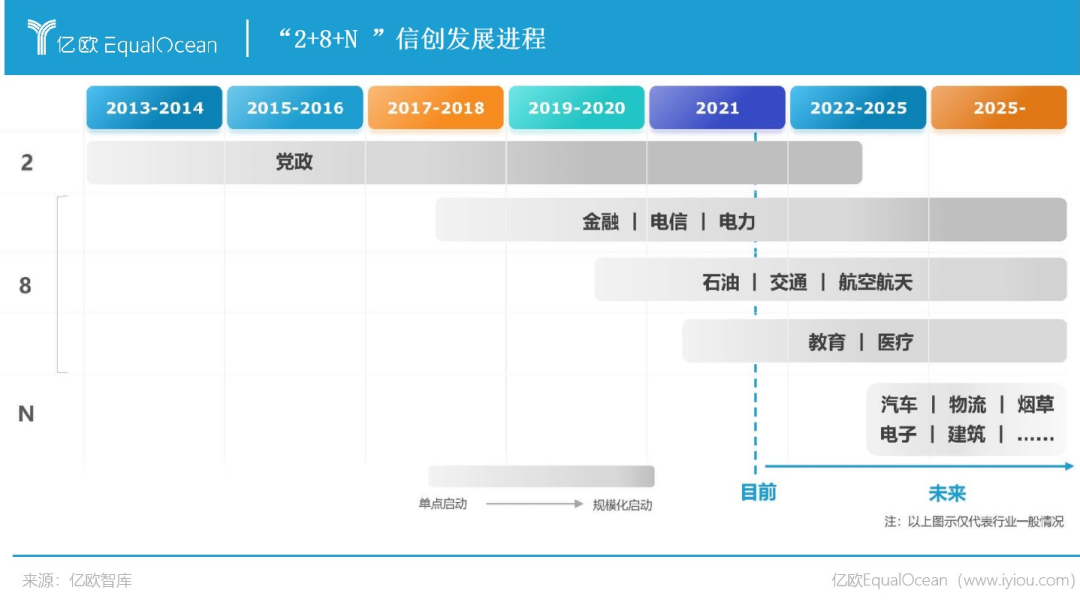Select the purple 2021 period tab

pyautogui.click(x=717, y=107)
